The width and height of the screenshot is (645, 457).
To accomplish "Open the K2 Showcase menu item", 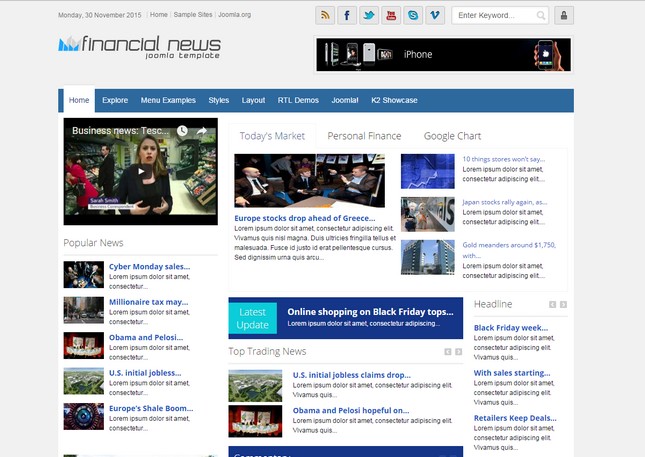I will click(x=394, y=100).
